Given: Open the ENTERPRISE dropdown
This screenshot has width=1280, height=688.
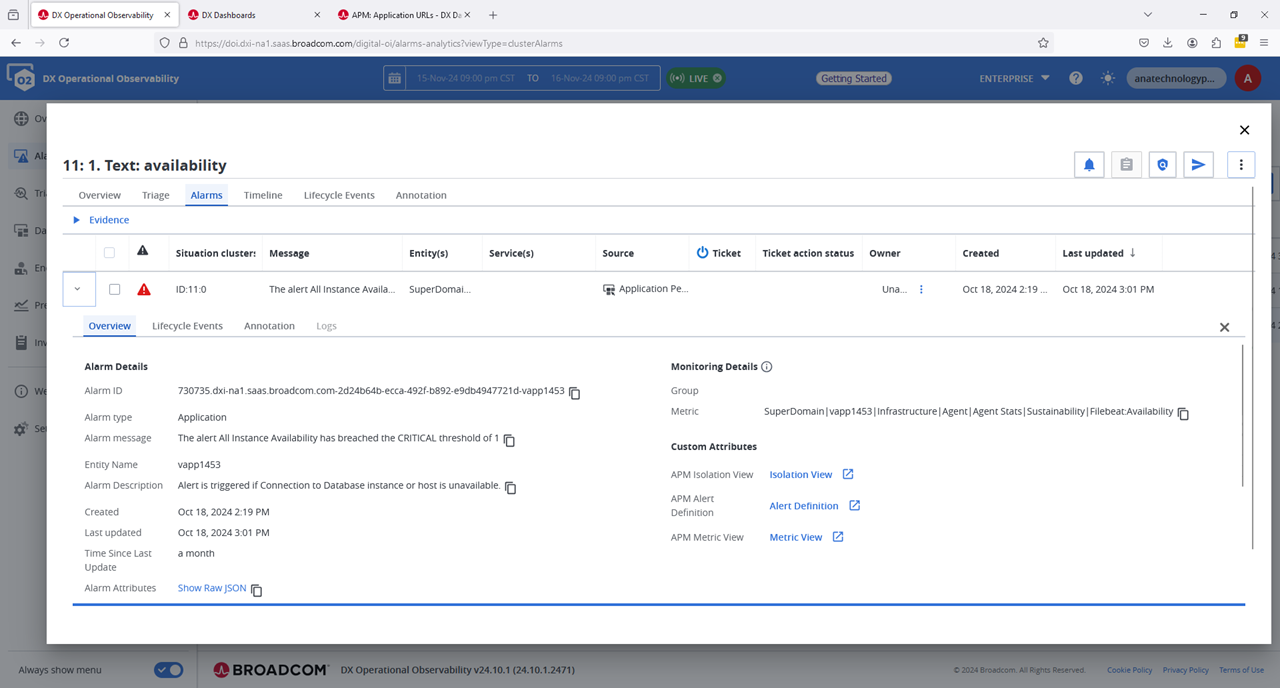Looking at the screenshot, I should 1014,78.
